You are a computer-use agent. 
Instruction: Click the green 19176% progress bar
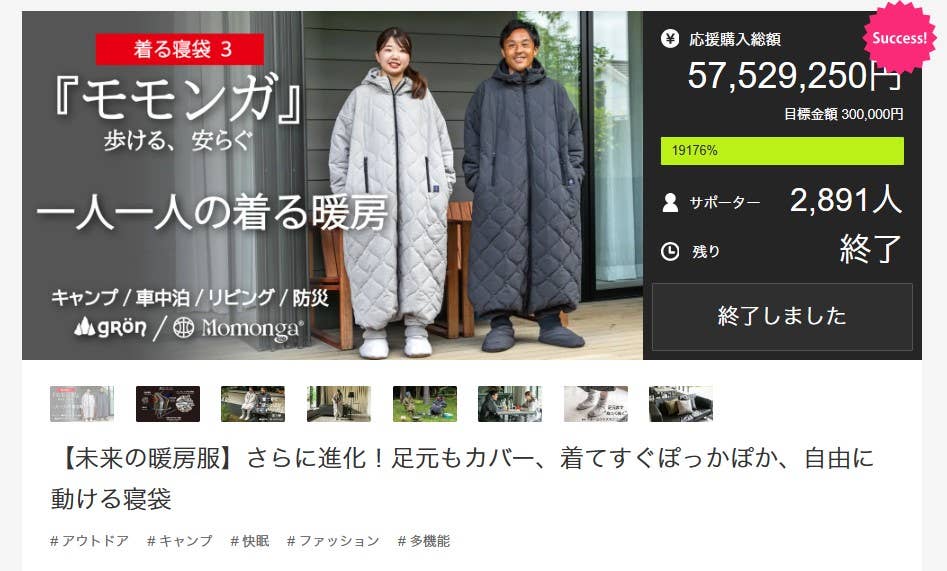[782, 150]
